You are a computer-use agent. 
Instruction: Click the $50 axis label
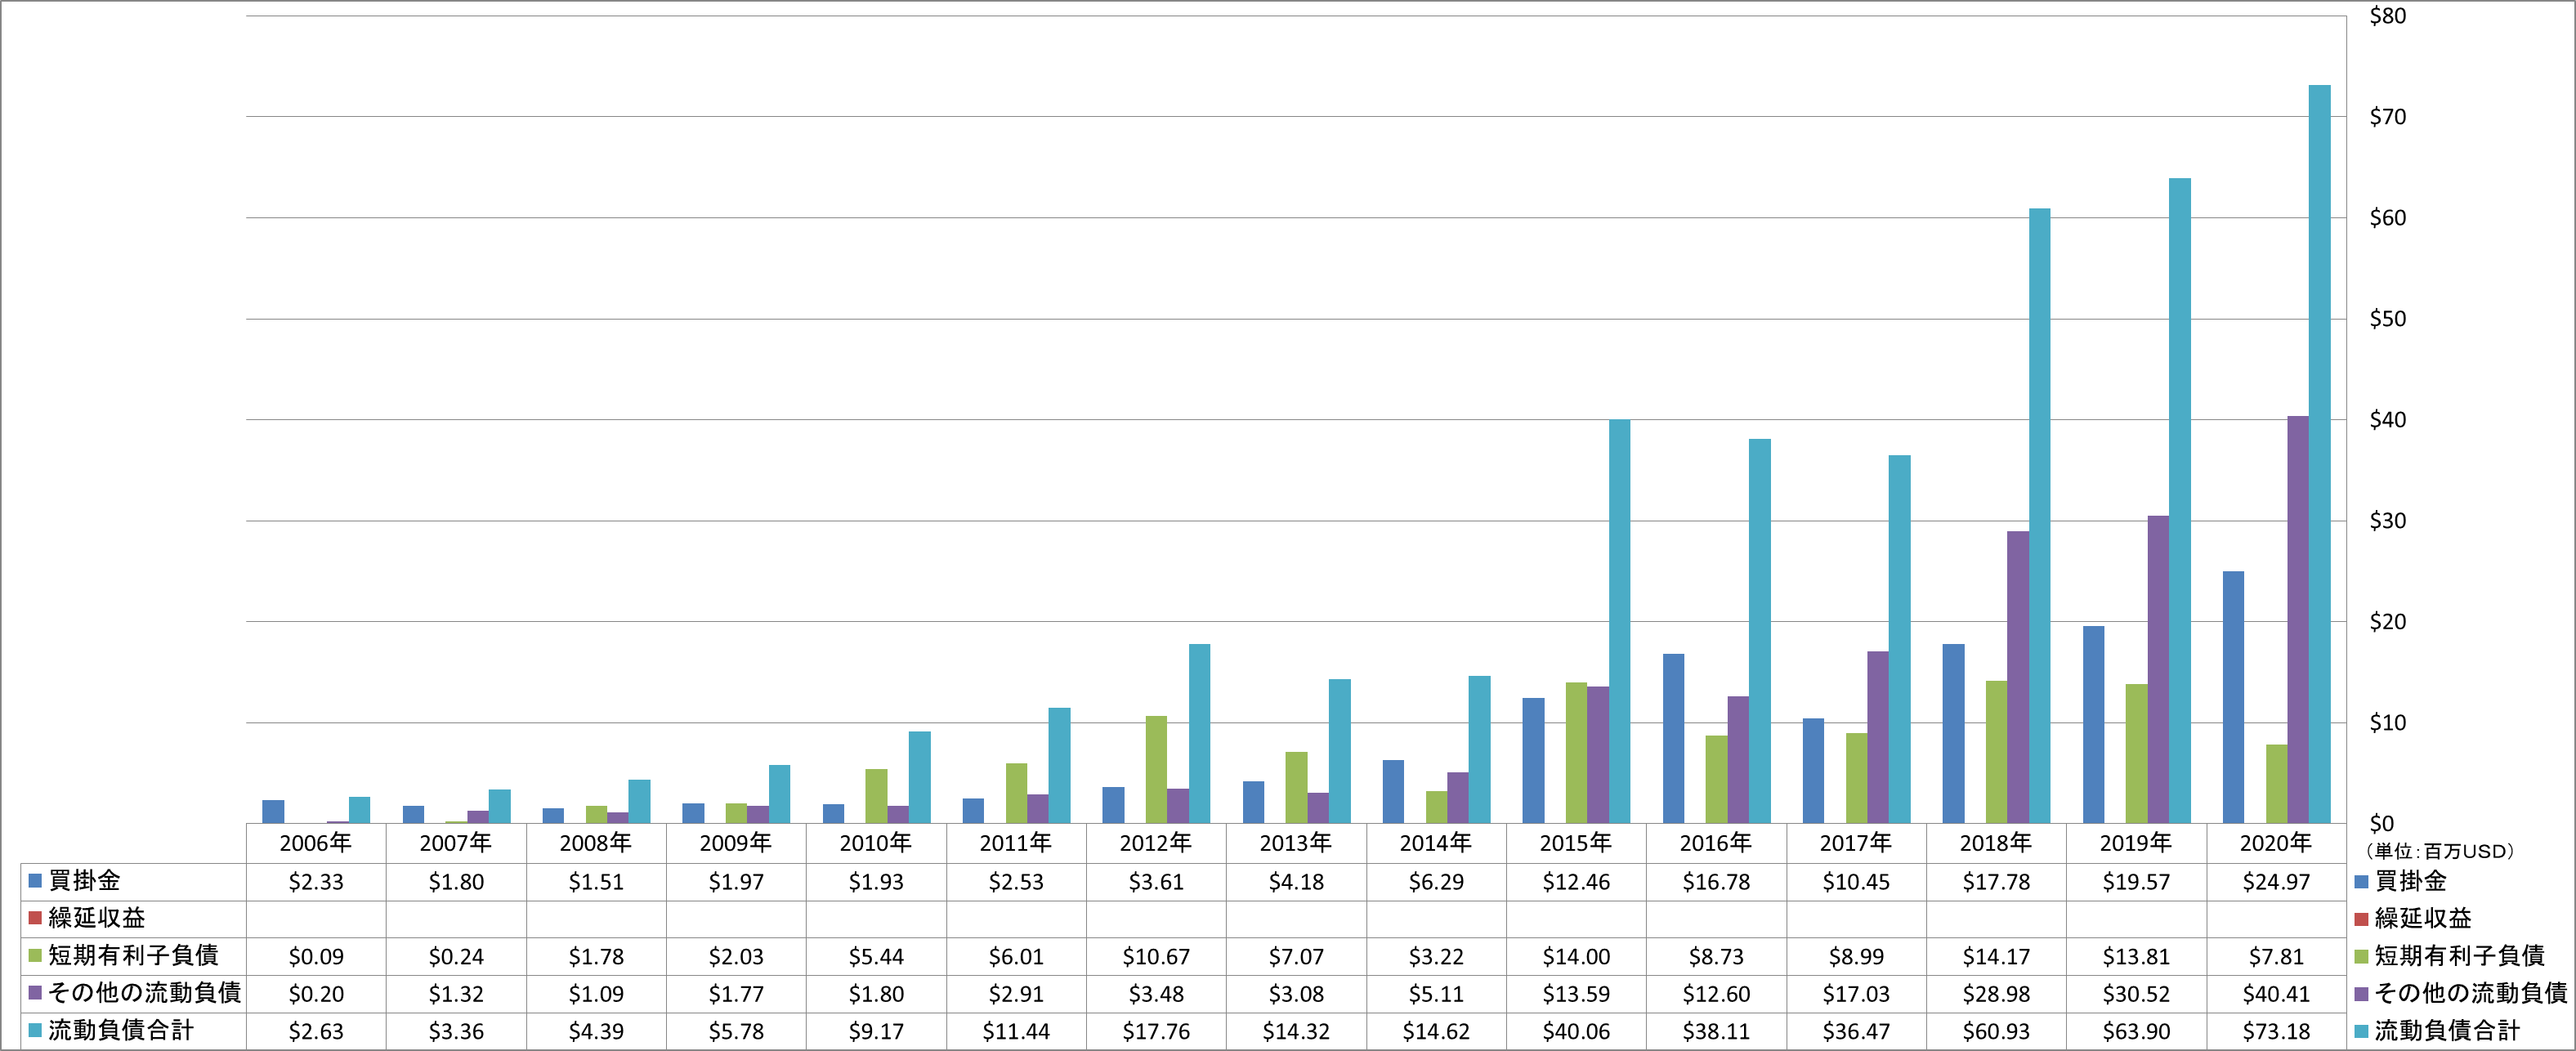[2388, 319]
